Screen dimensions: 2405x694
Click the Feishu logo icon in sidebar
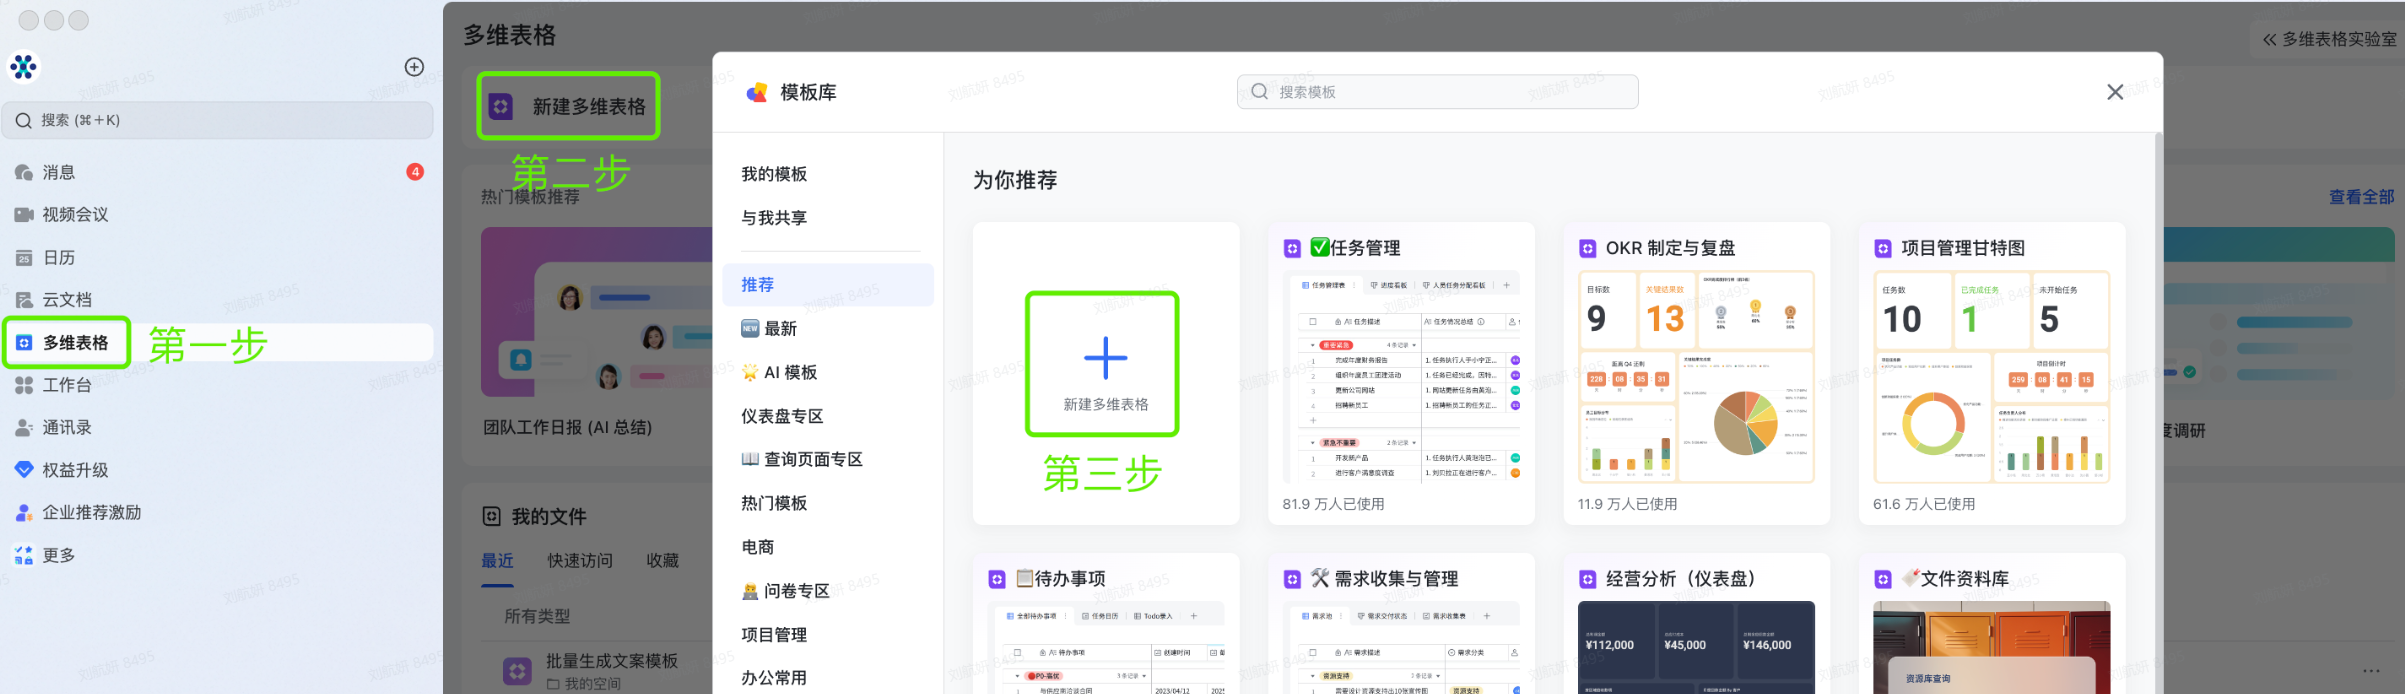coord(23,67)
